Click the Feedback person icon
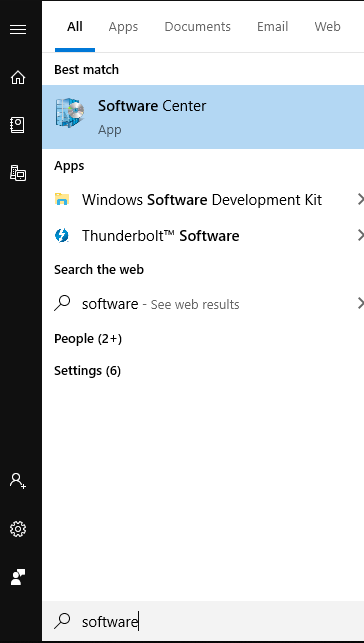Image resolution: width=364 pixels, height=643 pixels. click(x=18, y=577)
